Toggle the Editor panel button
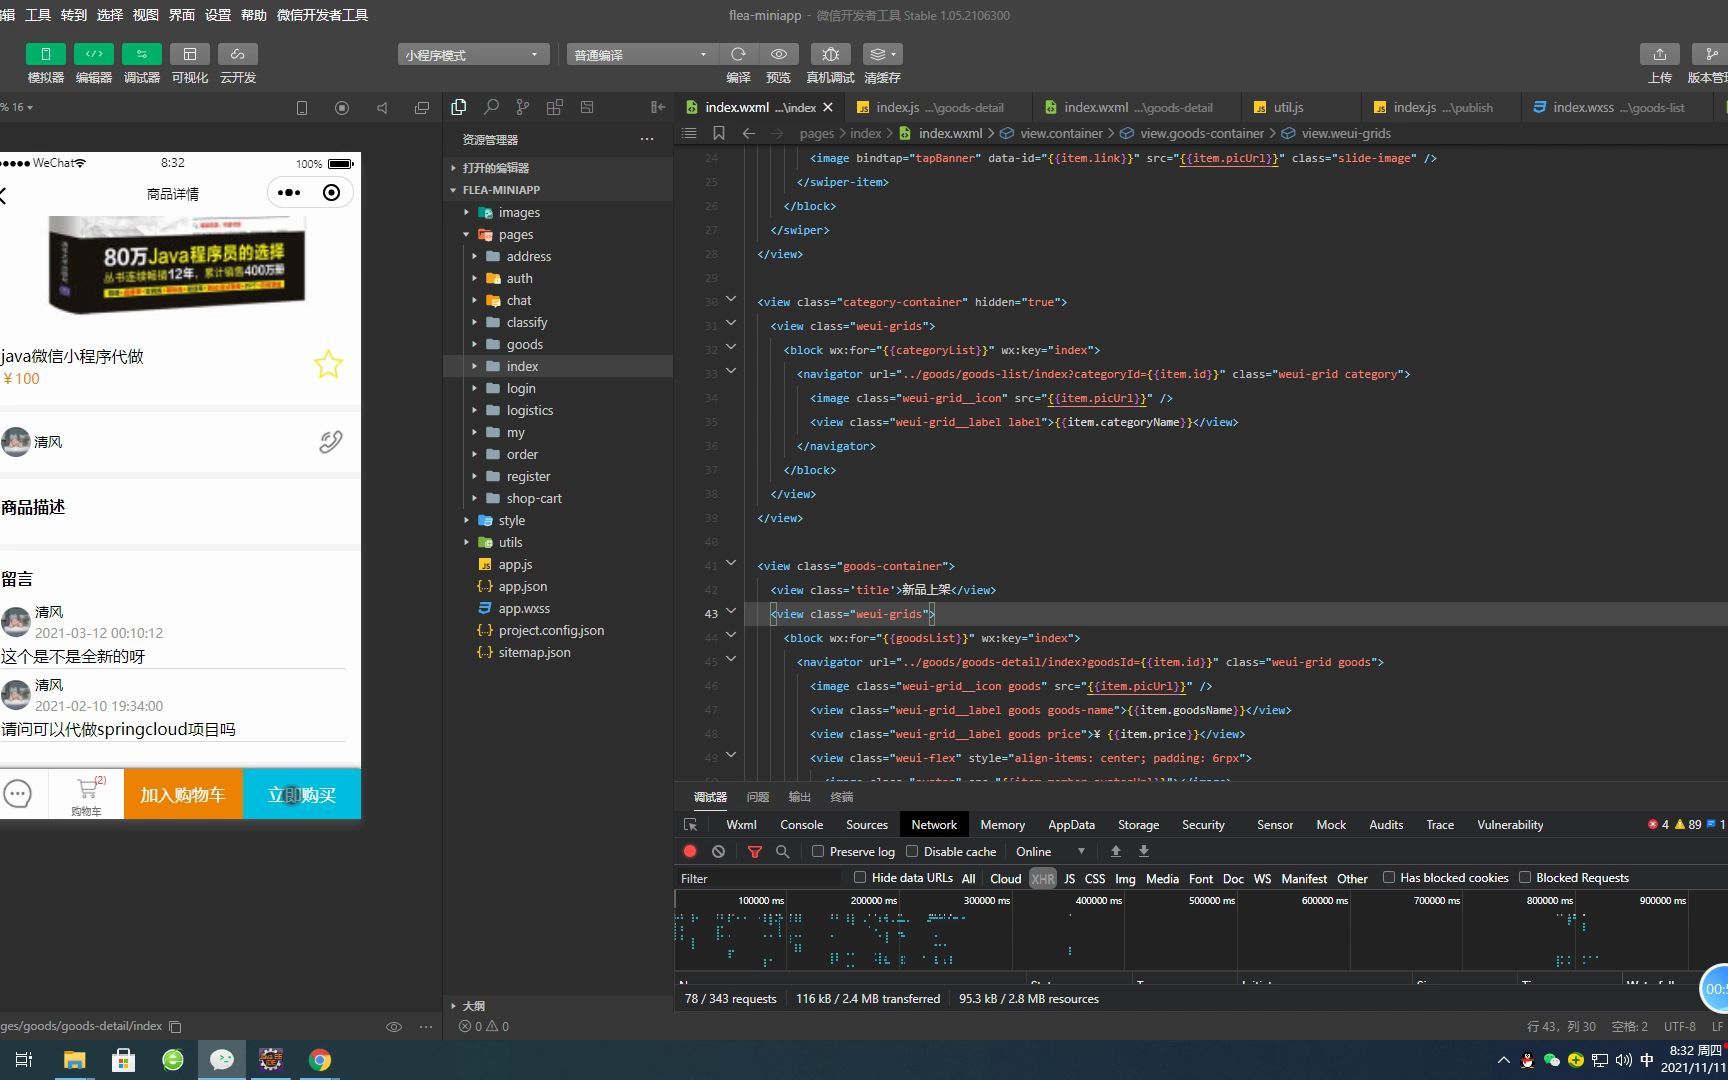1728x1080 pixels. click(x=94, y=54)
